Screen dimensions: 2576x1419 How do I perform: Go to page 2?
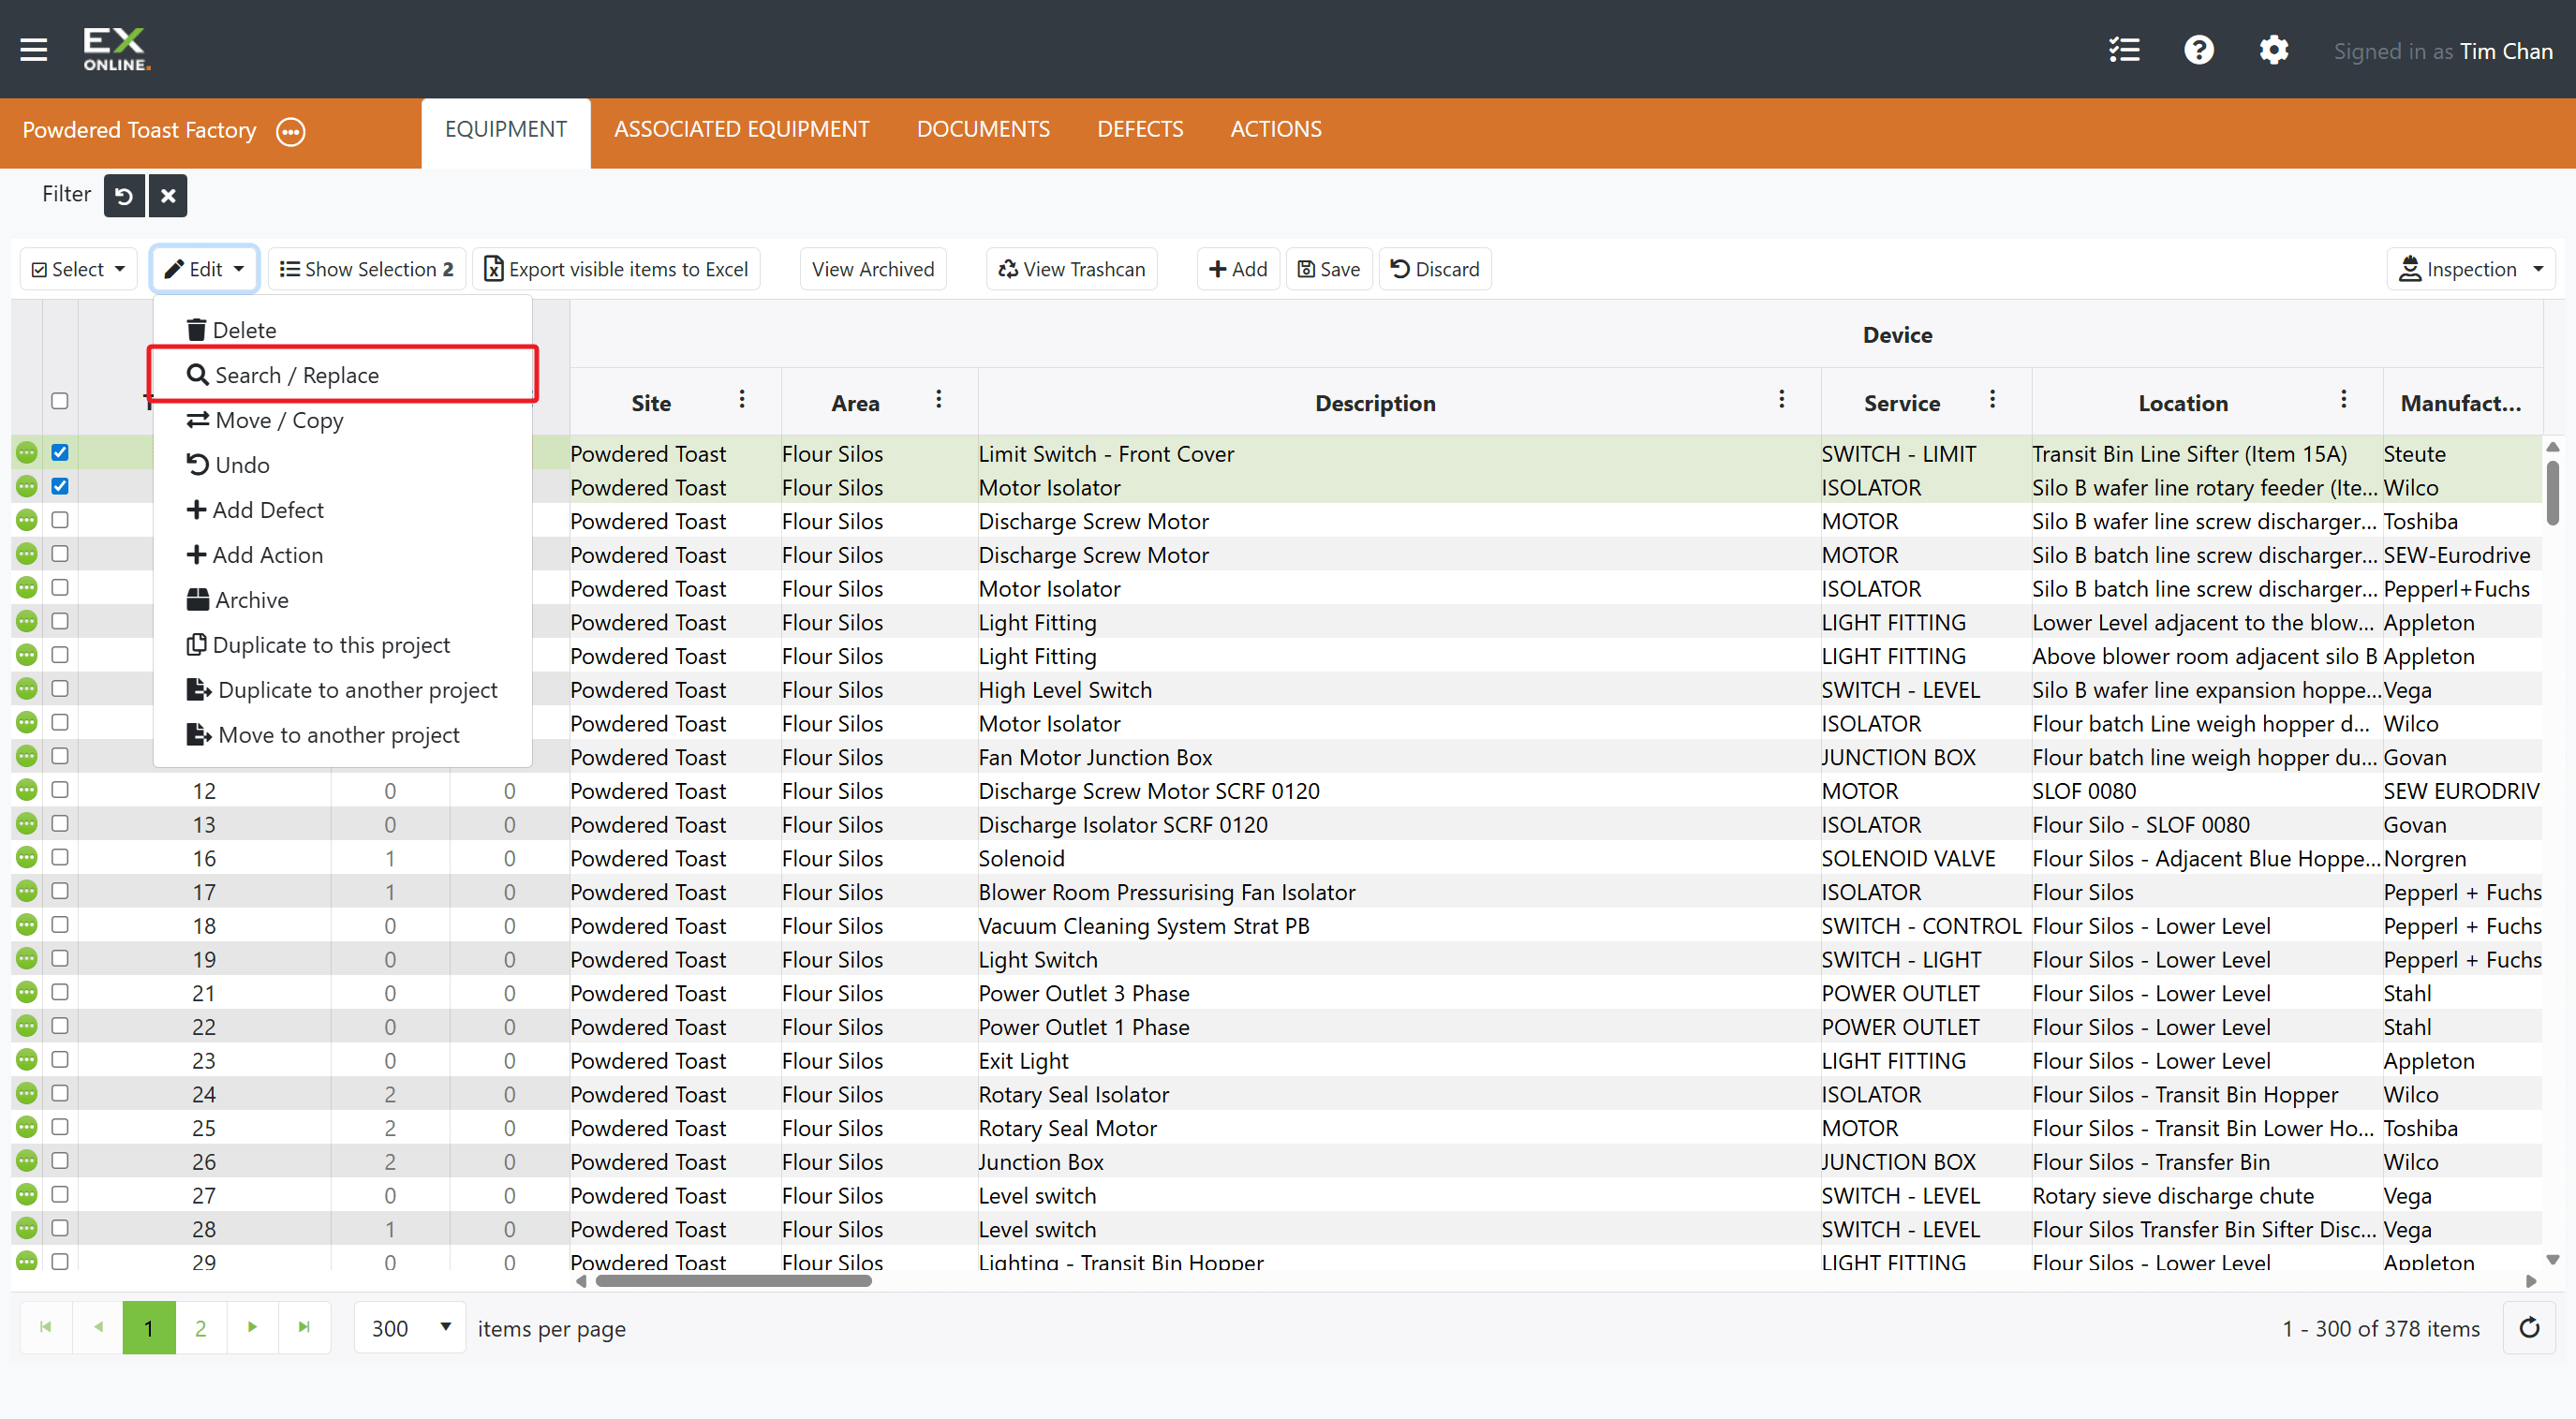tap(200, 1327)
